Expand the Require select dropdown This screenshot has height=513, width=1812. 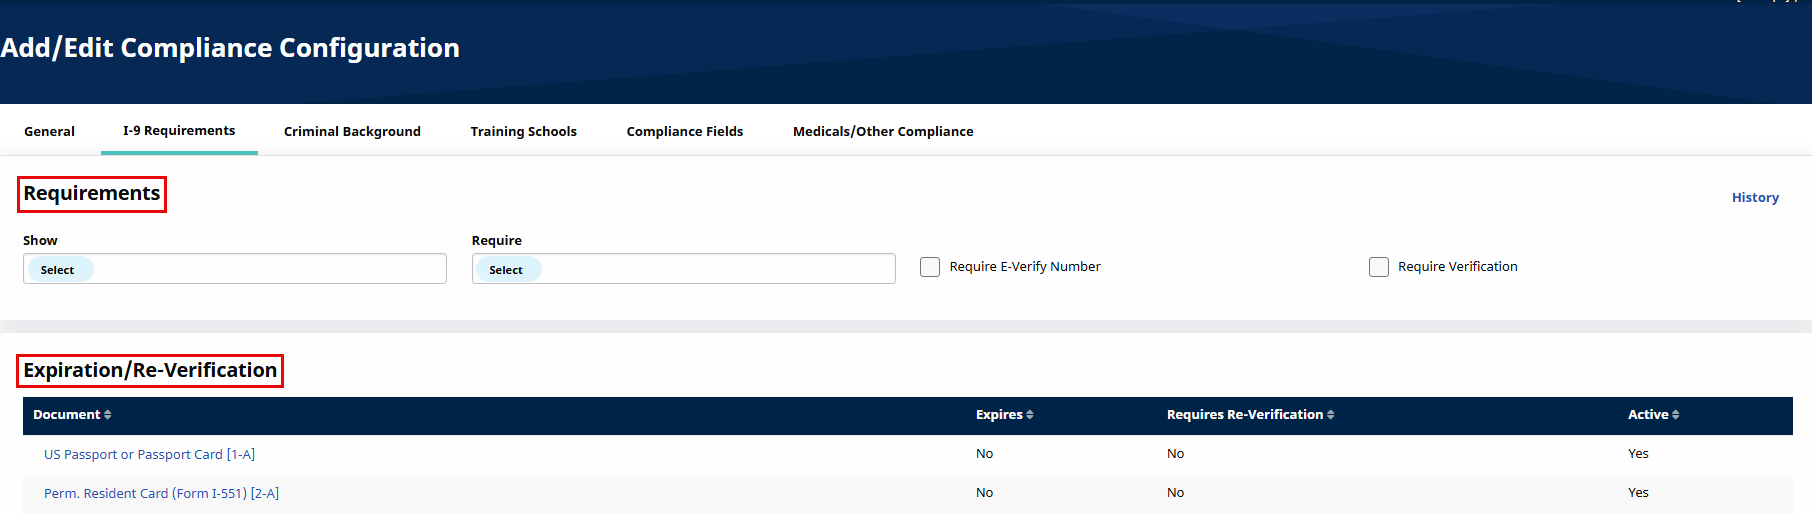point(683,269)
